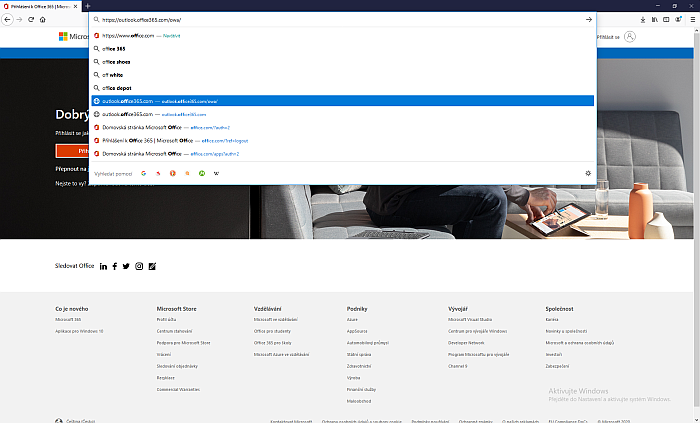Open 'Office pro studenty' footer link
The height and width of the screenshot is (423, 700).
272,331
